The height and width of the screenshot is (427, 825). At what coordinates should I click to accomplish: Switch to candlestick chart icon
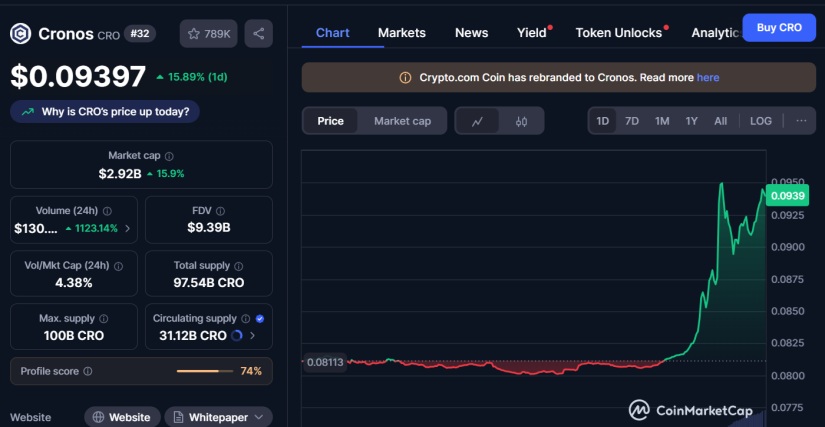pos(521,121)
